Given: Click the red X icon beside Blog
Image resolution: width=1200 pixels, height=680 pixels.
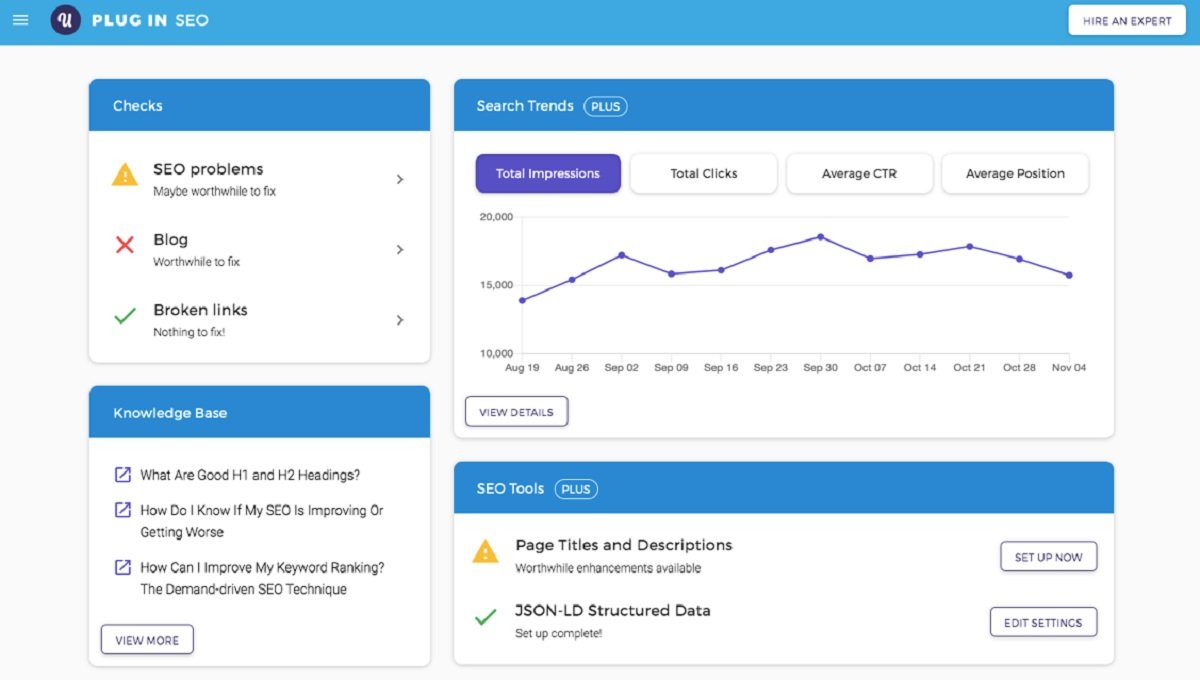Looking at the screenshot, I should pos(124,246).
